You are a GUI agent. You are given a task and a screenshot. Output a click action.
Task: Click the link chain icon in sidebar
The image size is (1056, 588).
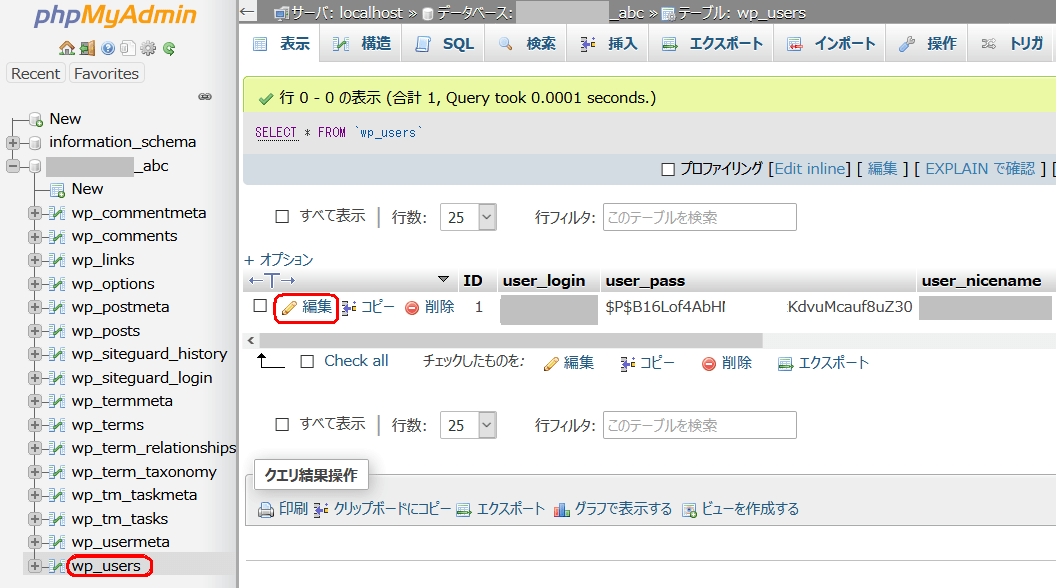coord(205,97)
